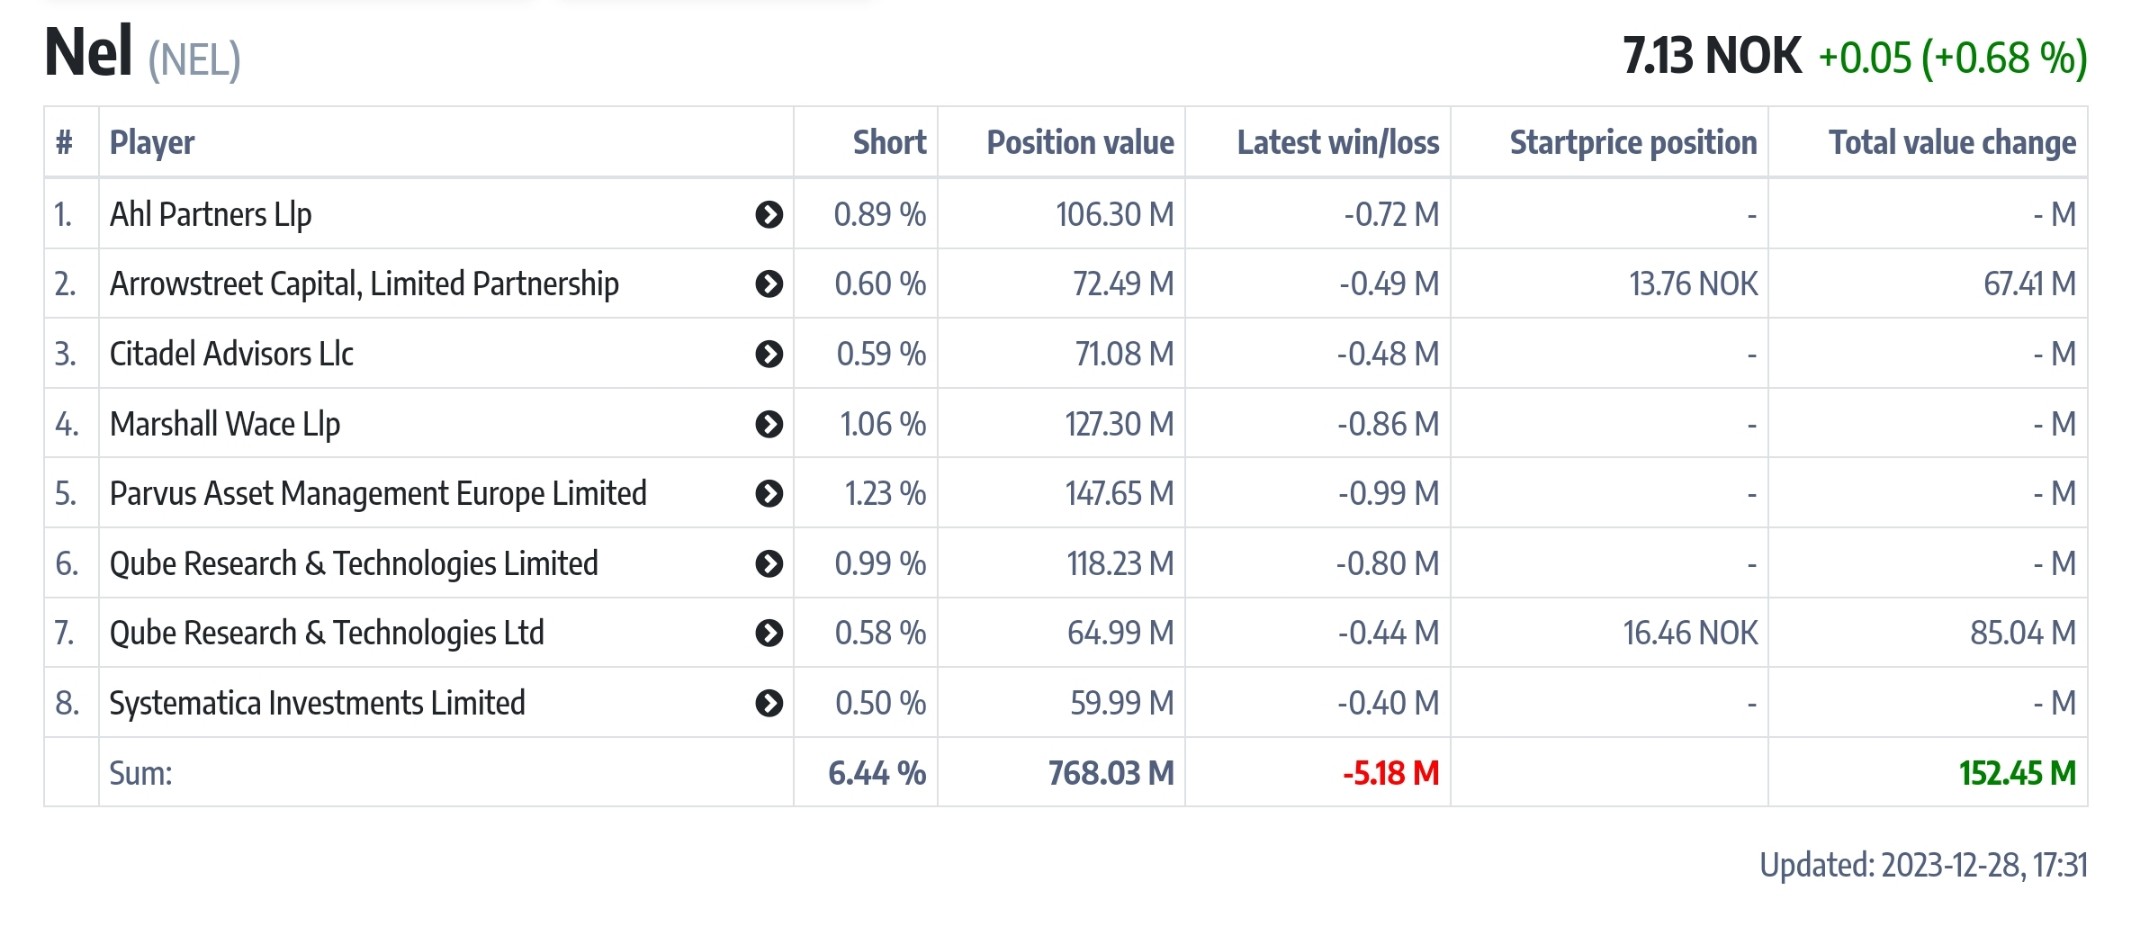The height and width of the screenshot is (926, 2131).
Task: Click arrow icon beside Ahl Partners Llp
Action: (768, 214)
